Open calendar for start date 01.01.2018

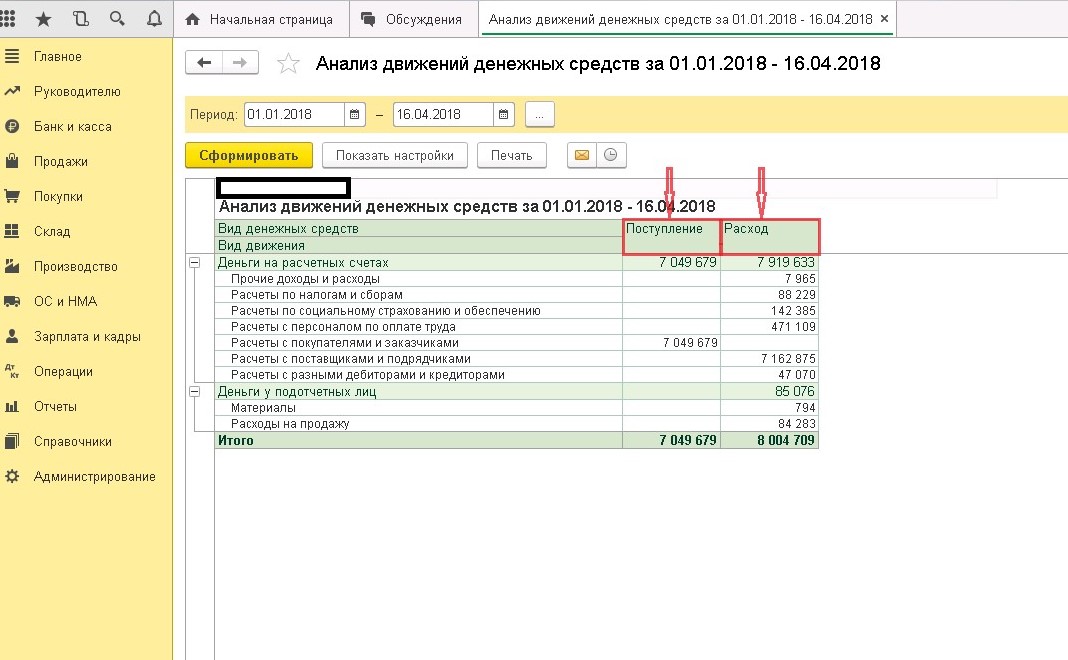(354, 114)
